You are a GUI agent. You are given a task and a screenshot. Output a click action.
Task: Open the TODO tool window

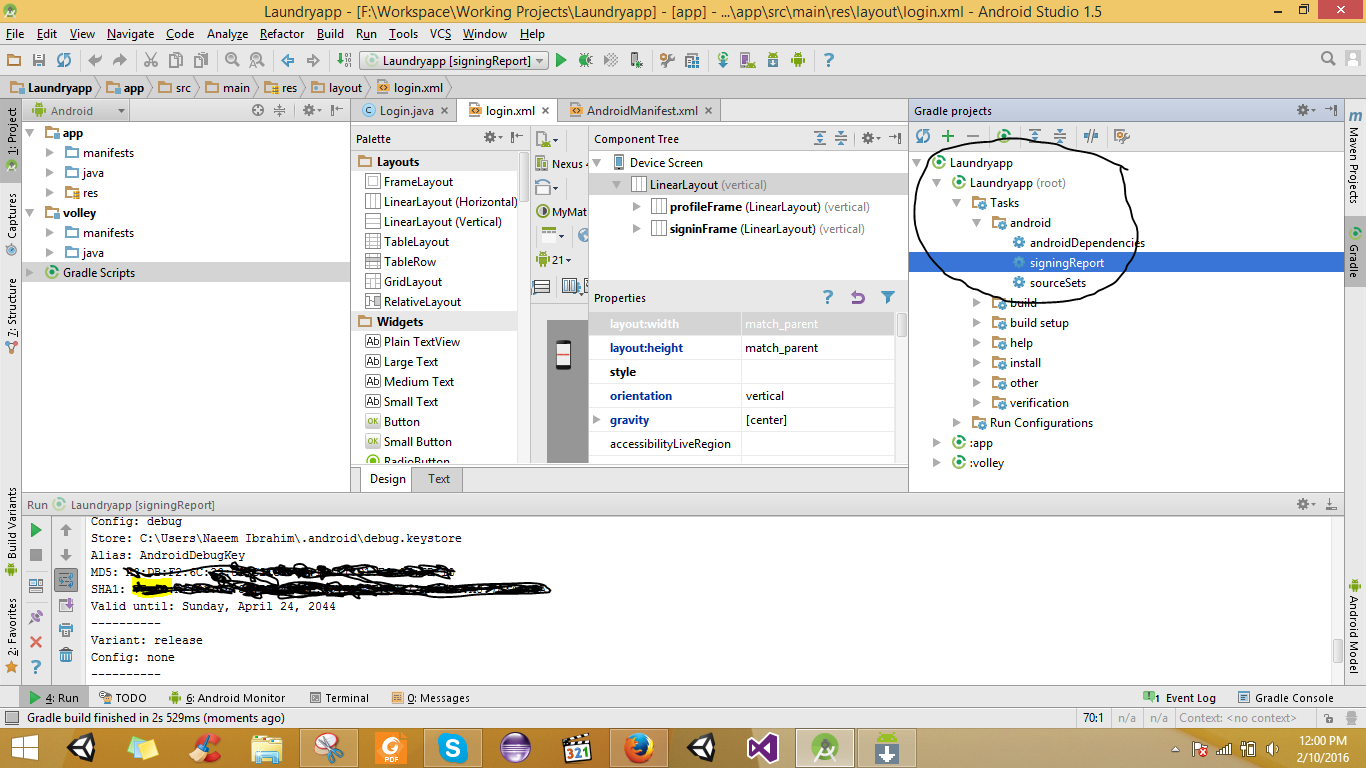click(x=122, y=698)
